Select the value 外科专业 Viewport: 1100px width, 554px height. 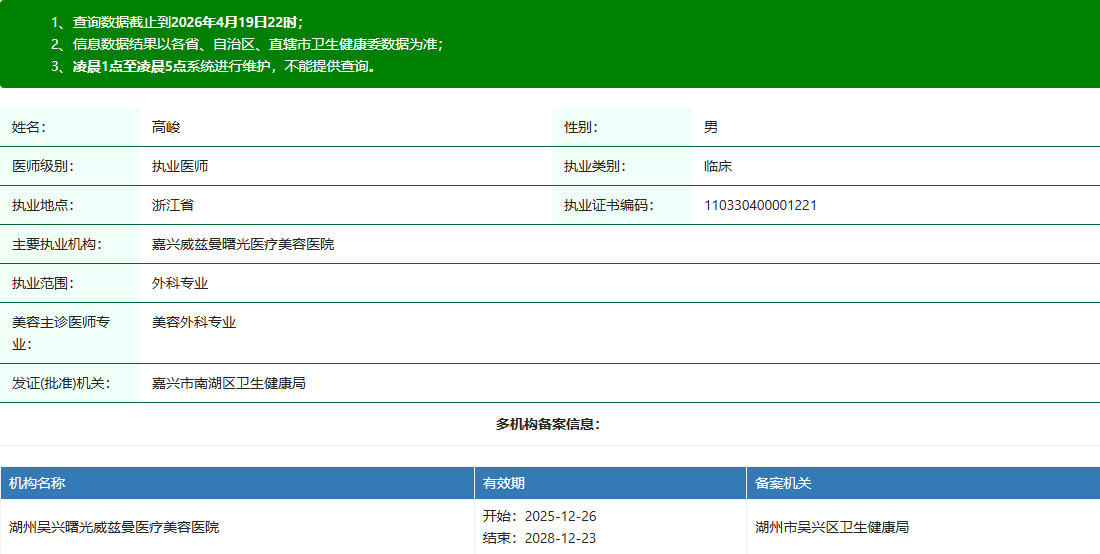(x=180, y=283)
